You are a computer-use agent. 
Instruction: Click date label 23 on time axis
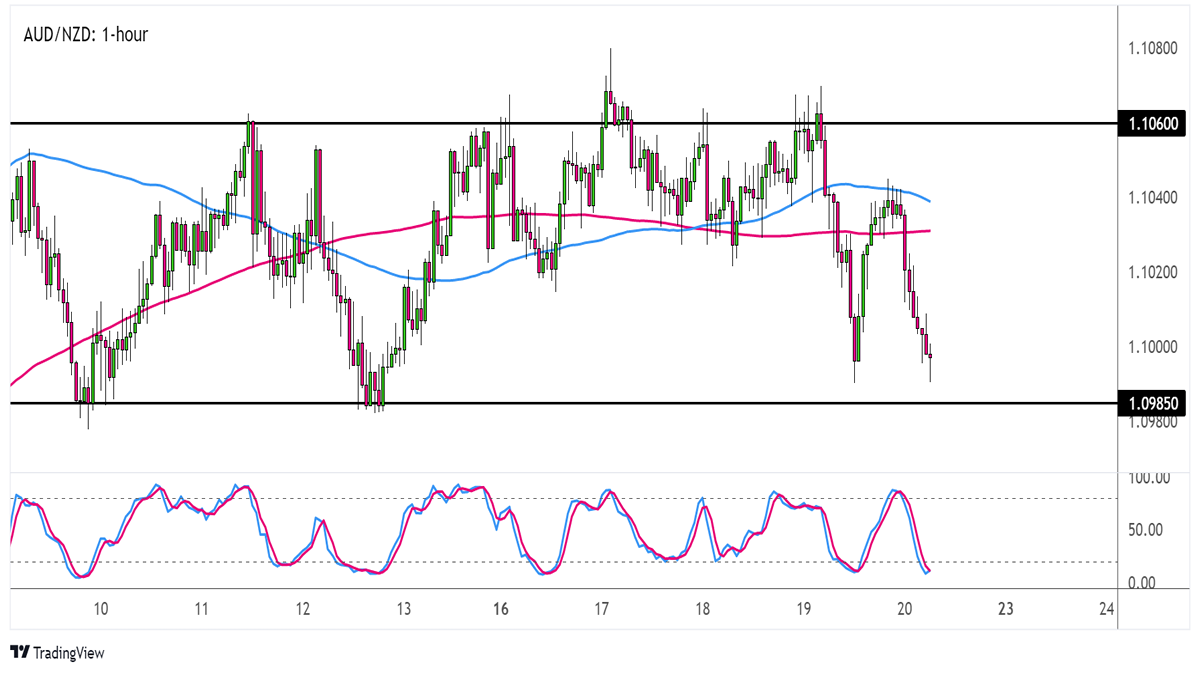(x=1006, y=609)
